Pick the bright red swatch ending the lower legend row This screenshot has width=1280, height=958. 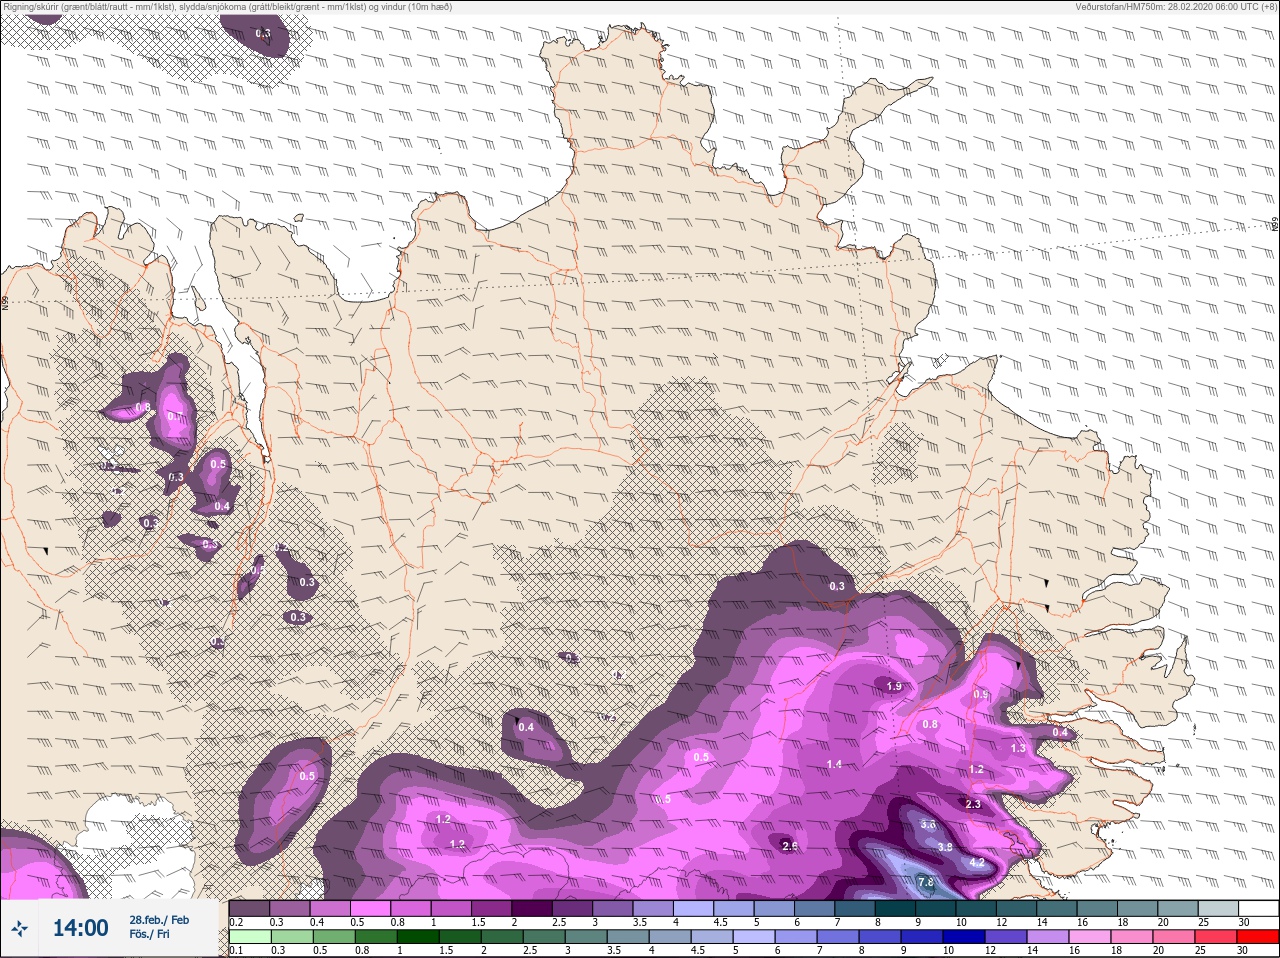coord(1258,937)
